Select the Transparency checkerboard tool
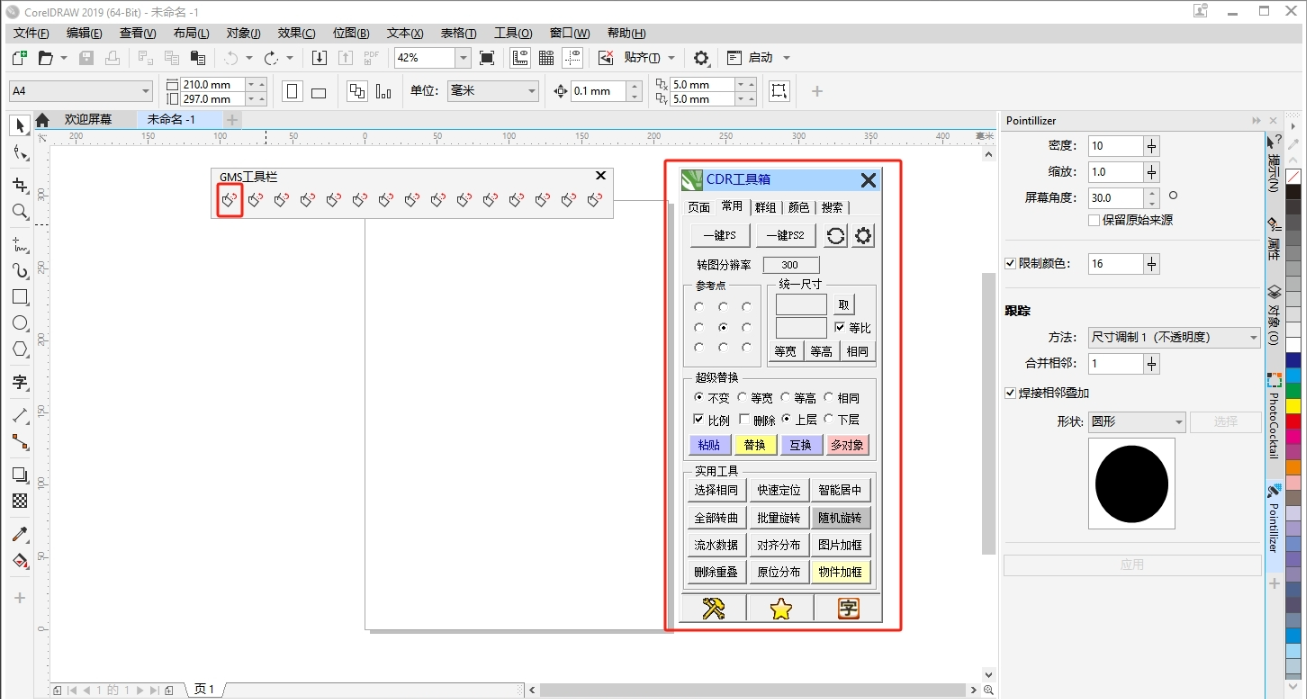 [19, 501]
